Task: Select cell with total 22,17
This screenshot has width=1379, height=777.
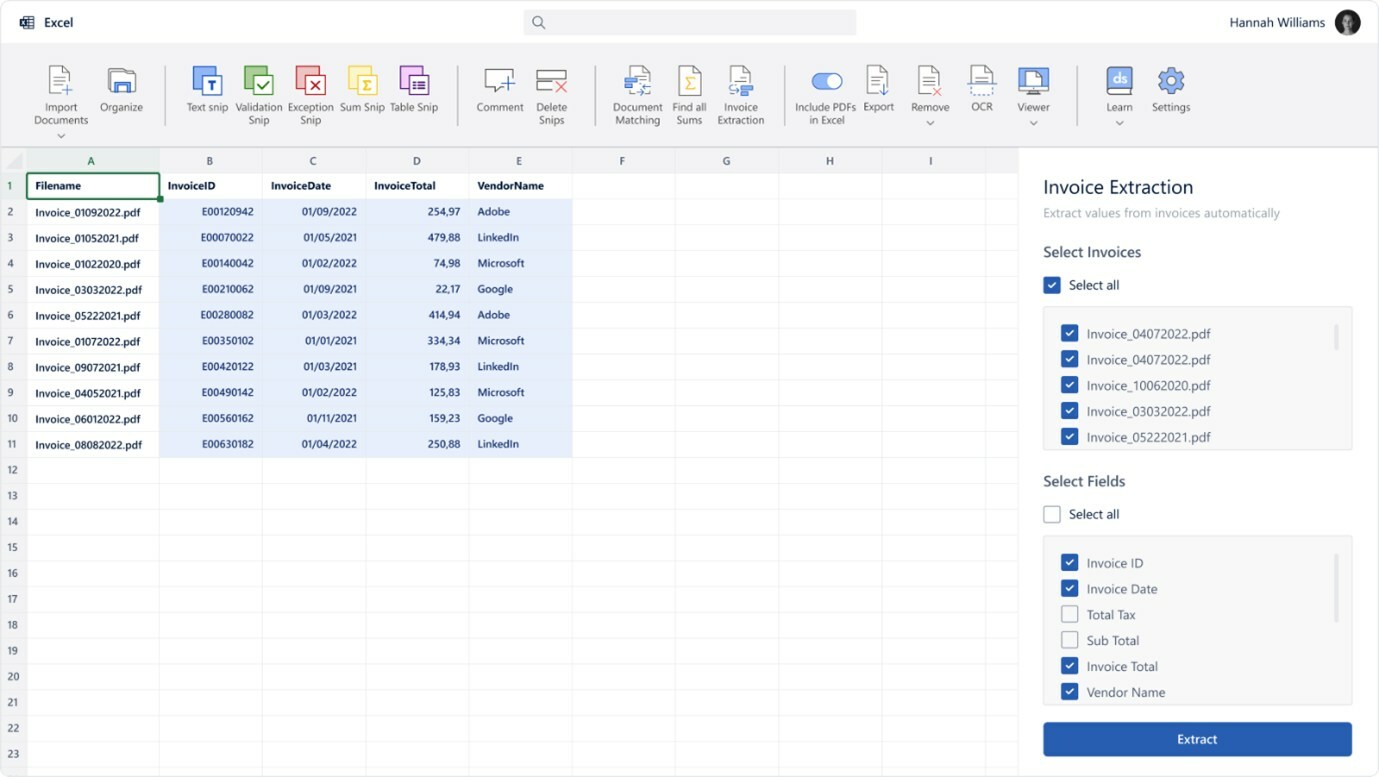Action: pyautogui.click(x=417, y=289)
